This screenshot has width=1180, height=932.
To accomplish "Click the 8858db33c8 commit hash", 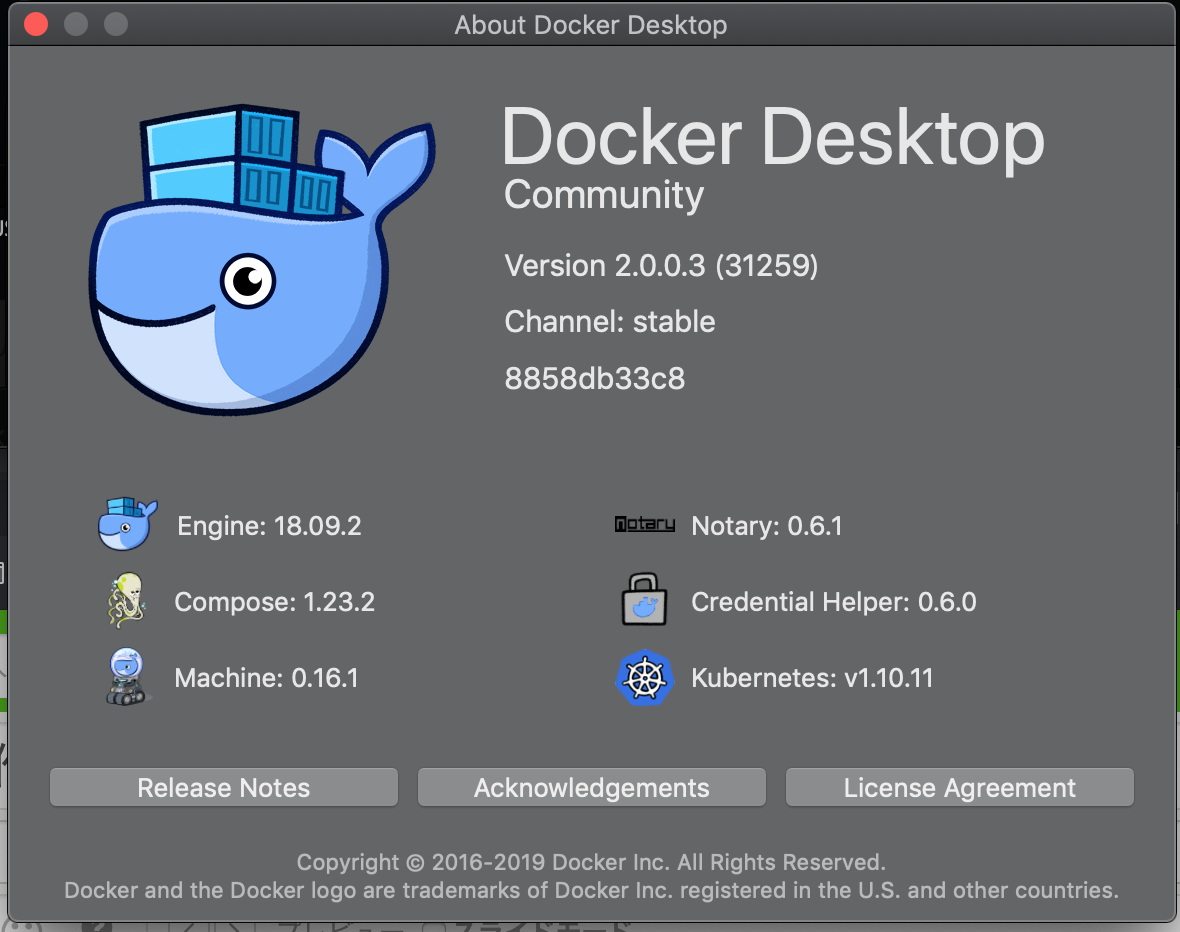I will [x=595, y=379].
